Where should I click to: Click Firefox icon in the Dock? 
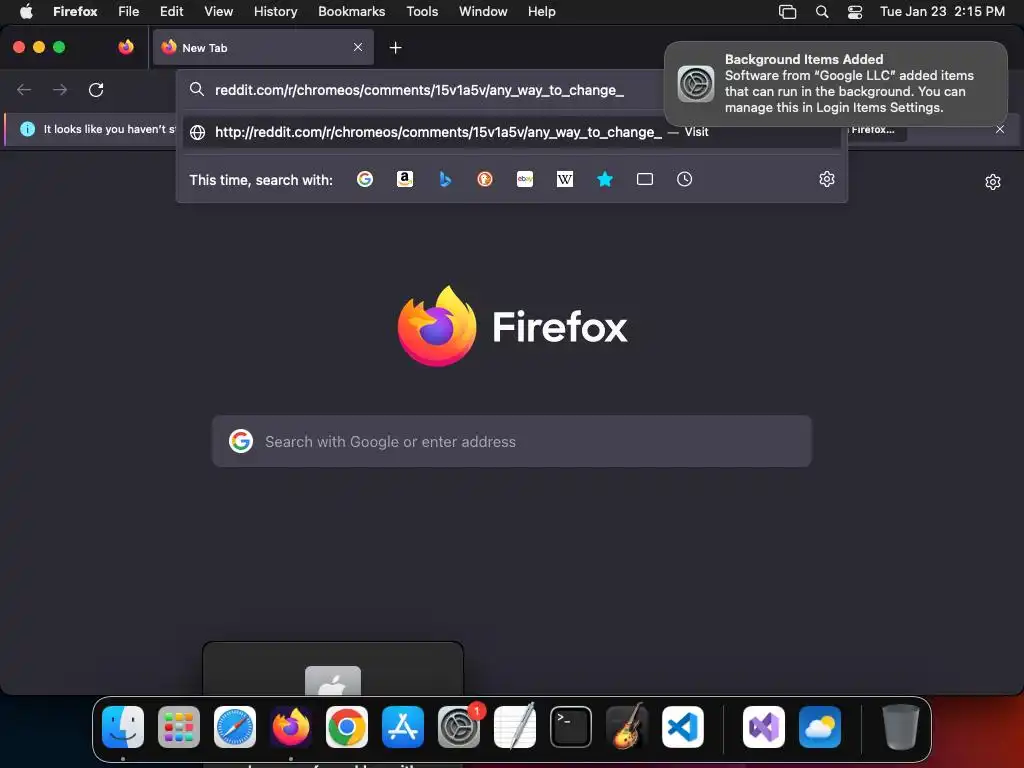291,727
